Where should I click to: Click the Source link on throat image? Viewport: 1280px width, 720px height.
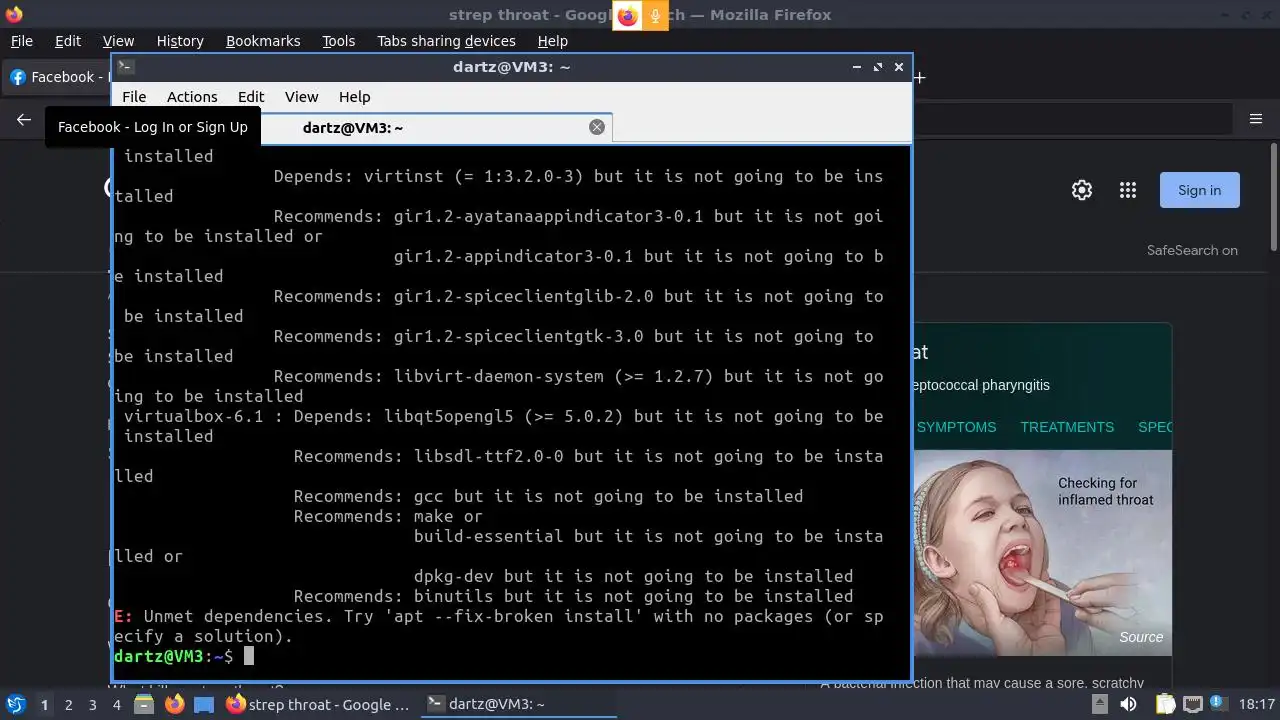click(x=1141, y=637)
